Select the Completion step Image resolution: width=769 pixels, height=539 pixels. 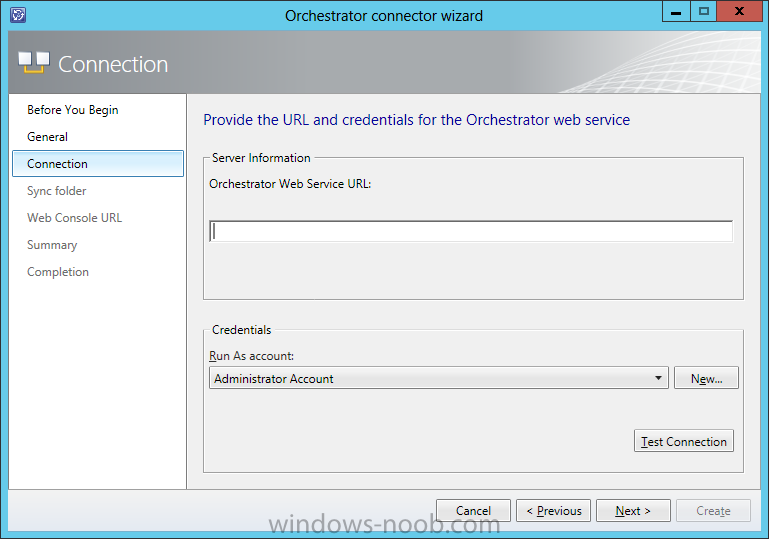click(58, 272)
